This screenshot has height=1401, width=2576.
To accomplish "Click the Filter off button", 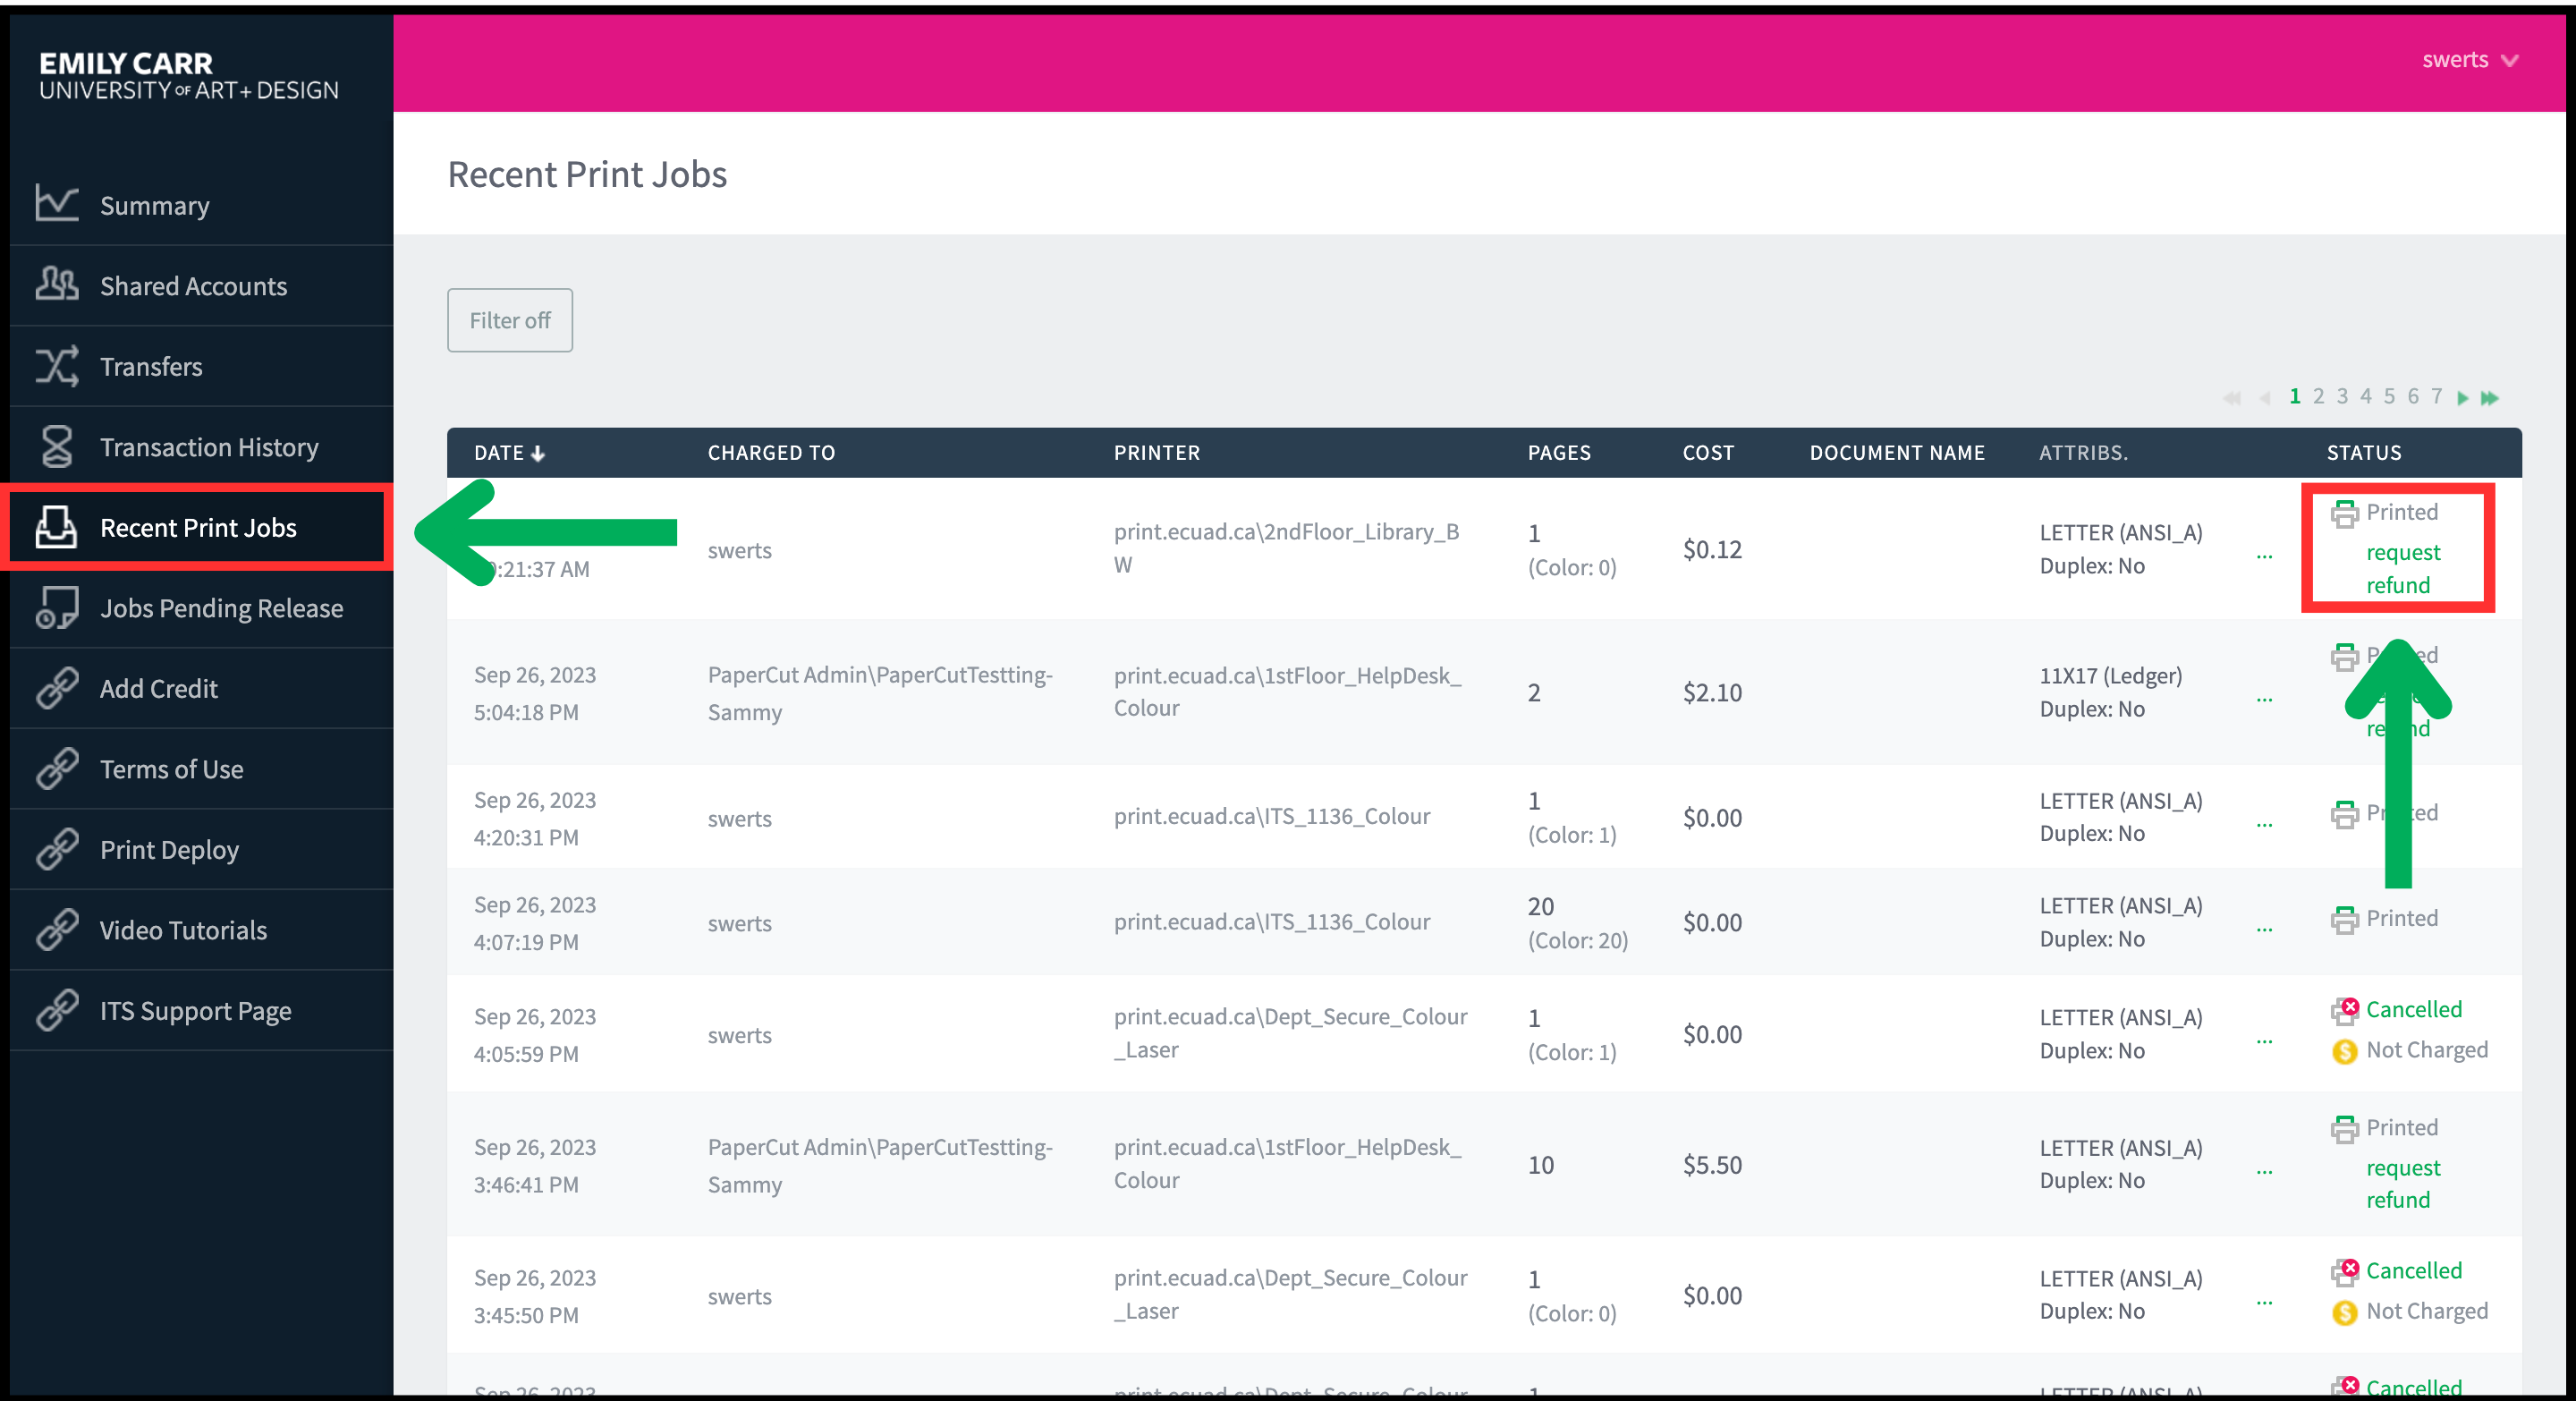I will click(x=509, y=320).
